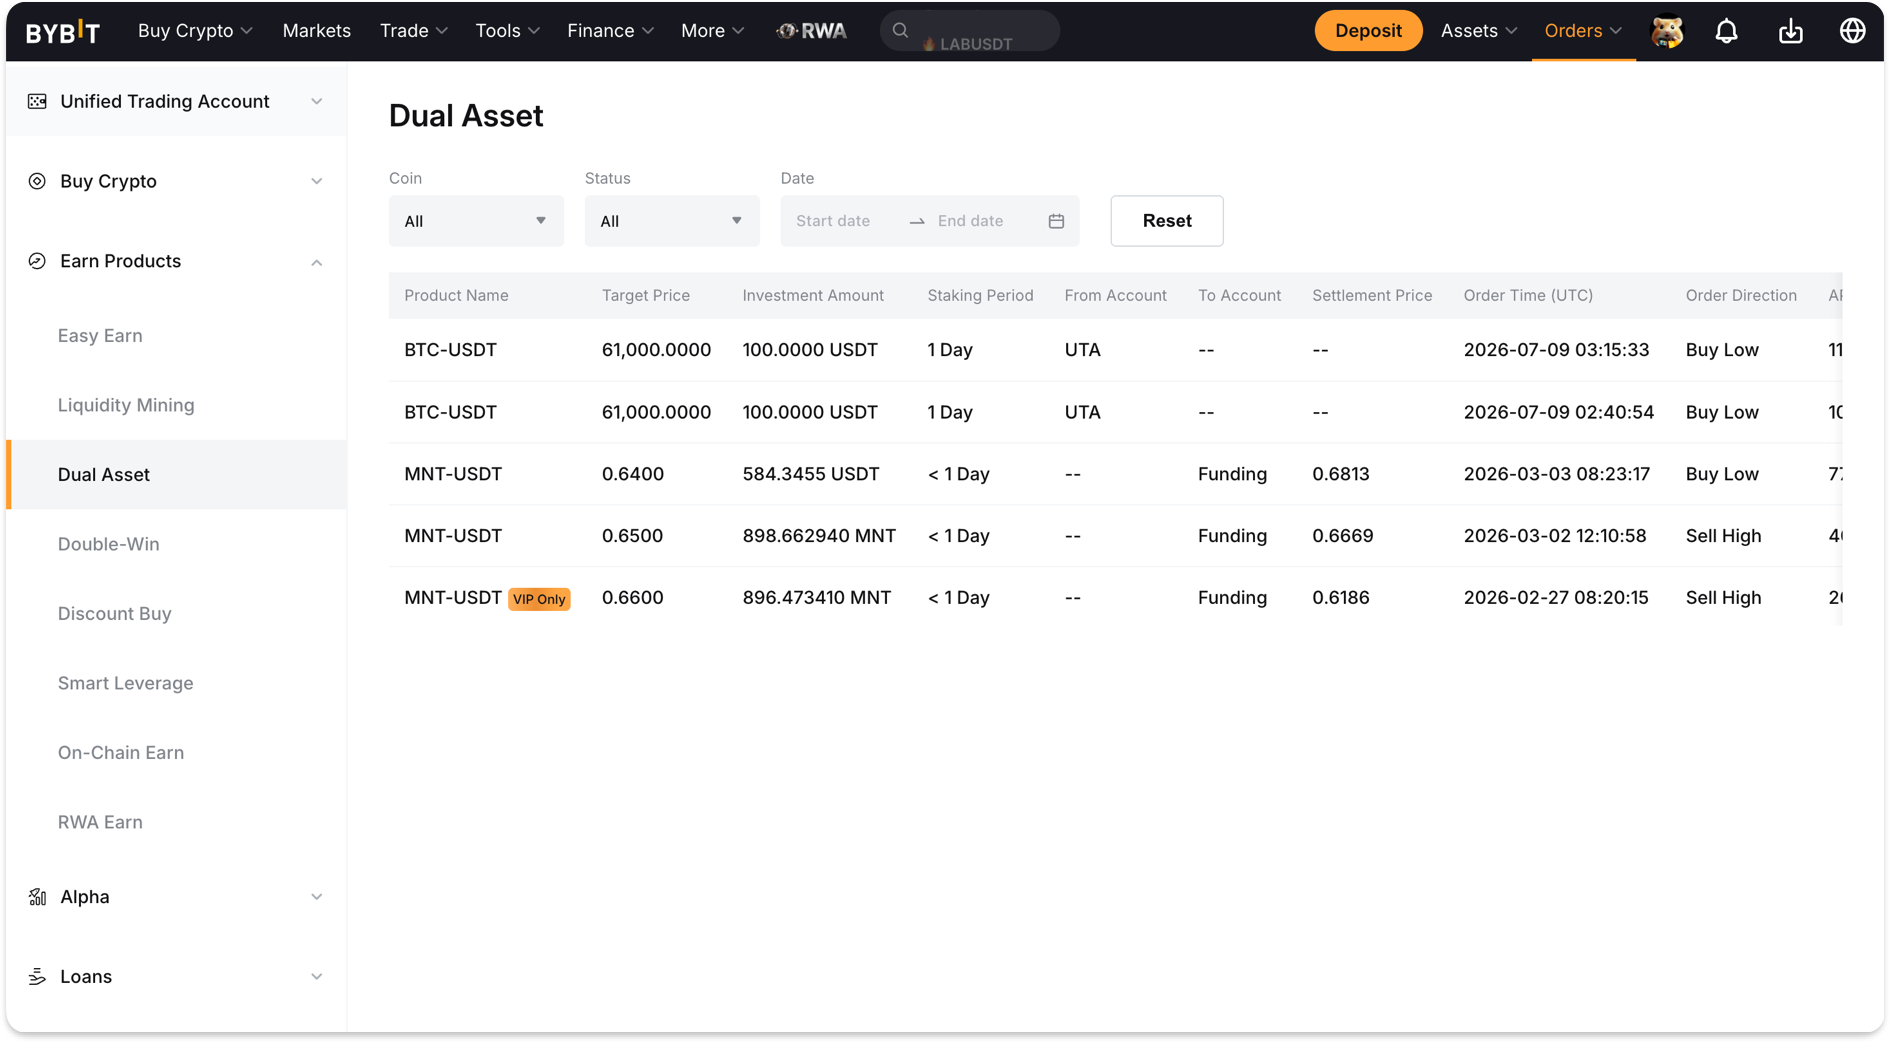Click the Investment Amount column header
1890x1042 pixels.
coord(812,296)
